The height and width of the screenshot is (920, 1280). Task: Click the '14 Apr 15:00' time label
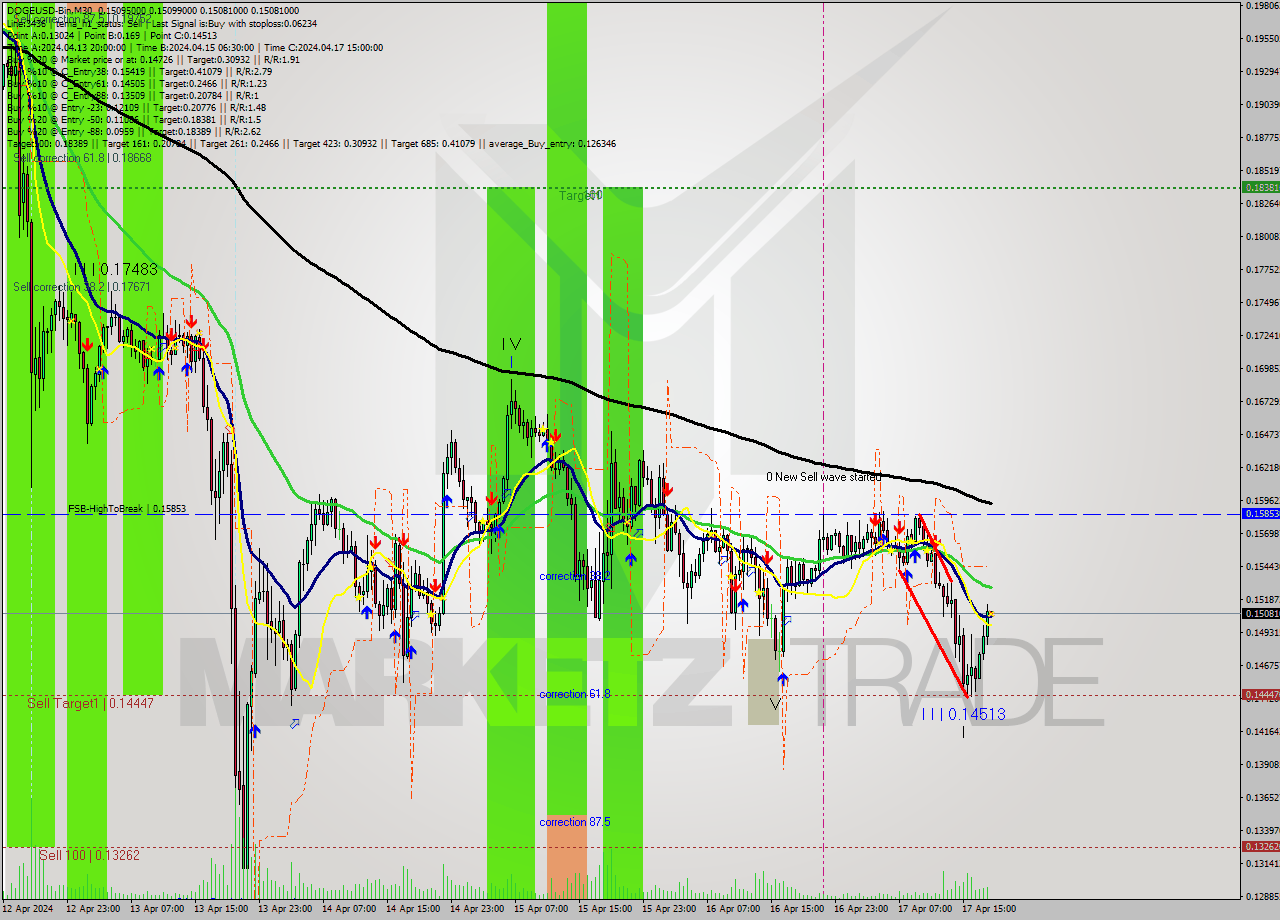click(413, 909)
